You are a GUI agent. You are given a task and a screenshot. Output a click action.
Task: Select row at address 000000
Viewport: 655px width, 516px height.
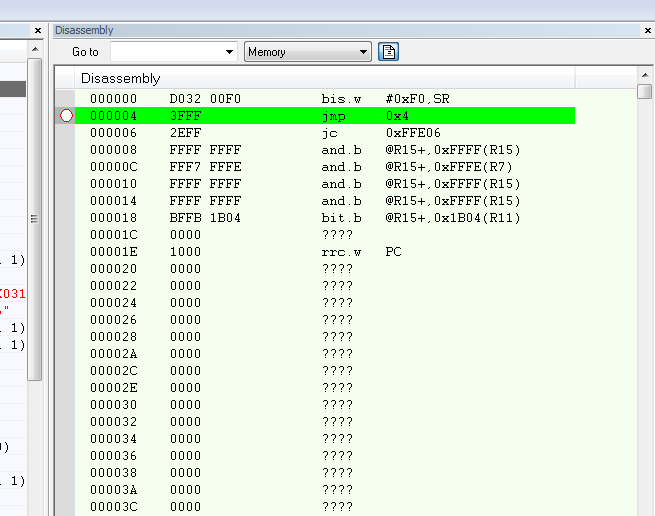325,99
